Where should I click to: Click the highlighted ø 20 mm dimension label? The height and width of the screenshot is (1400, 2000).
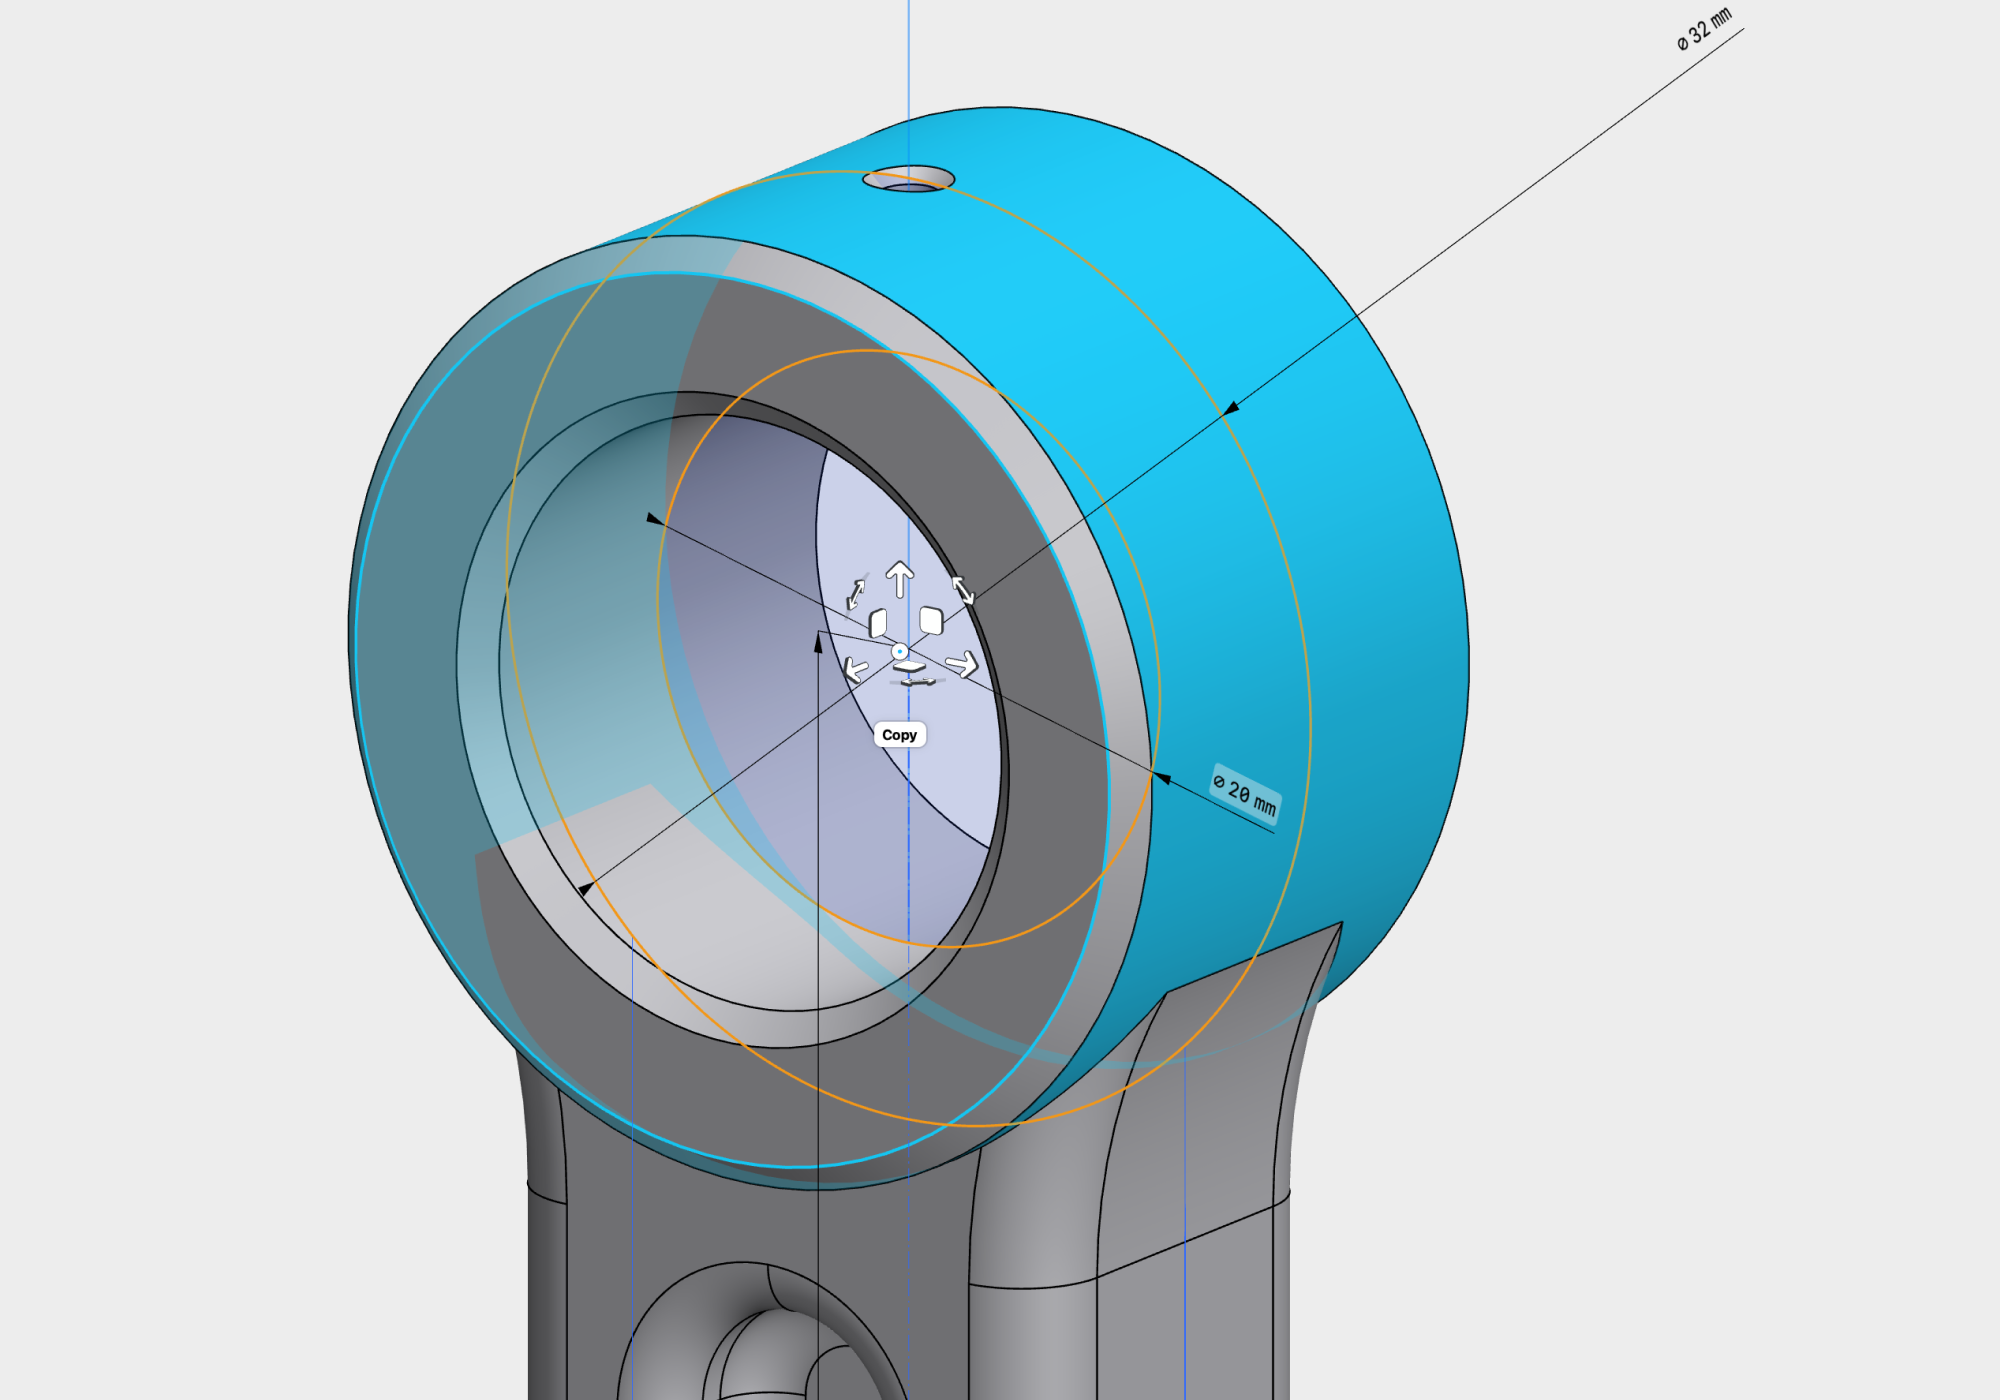click(1245, 794)
